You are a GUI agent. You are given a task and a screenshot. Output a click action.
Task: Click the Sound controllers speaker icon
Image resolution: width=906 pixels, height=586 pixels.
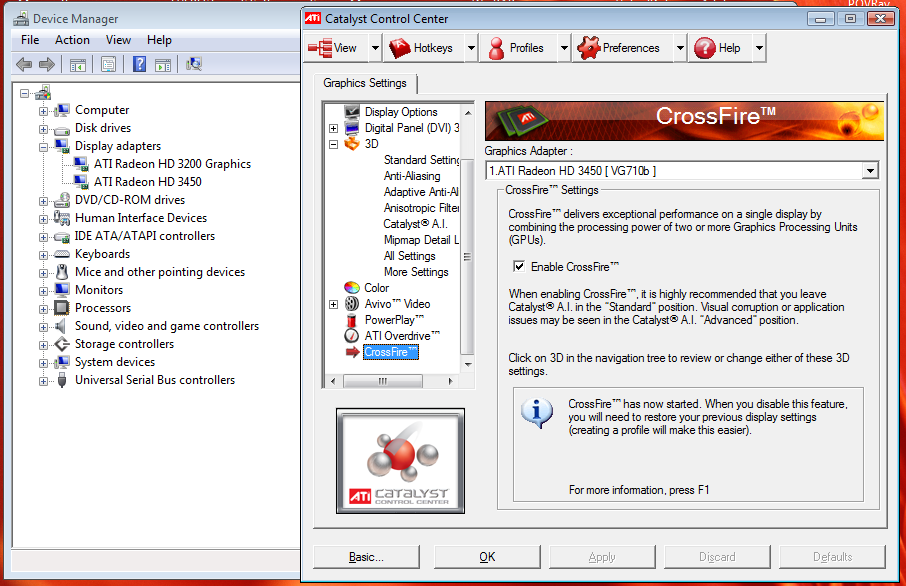[x=60, y=326]
